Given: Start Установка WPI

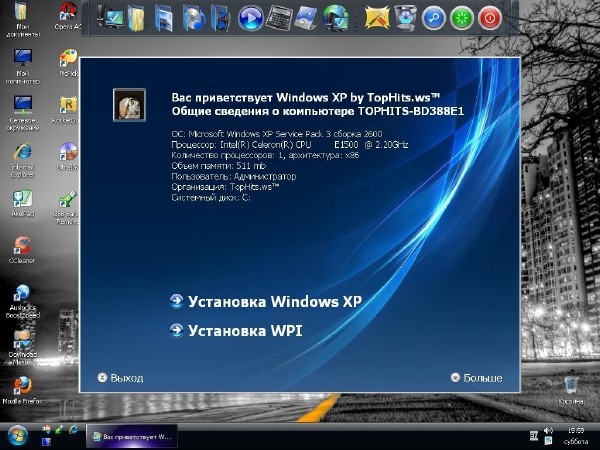Looking at the screenshot, I should [245, 331].
